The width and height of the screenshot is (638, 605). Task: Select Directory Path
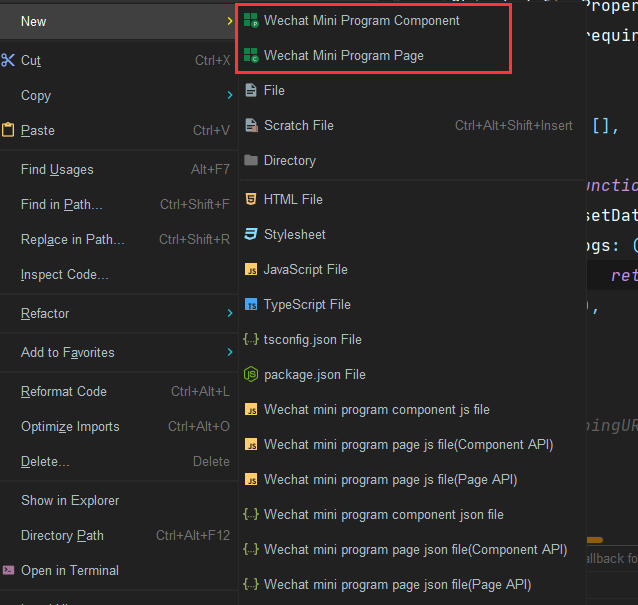118,535
